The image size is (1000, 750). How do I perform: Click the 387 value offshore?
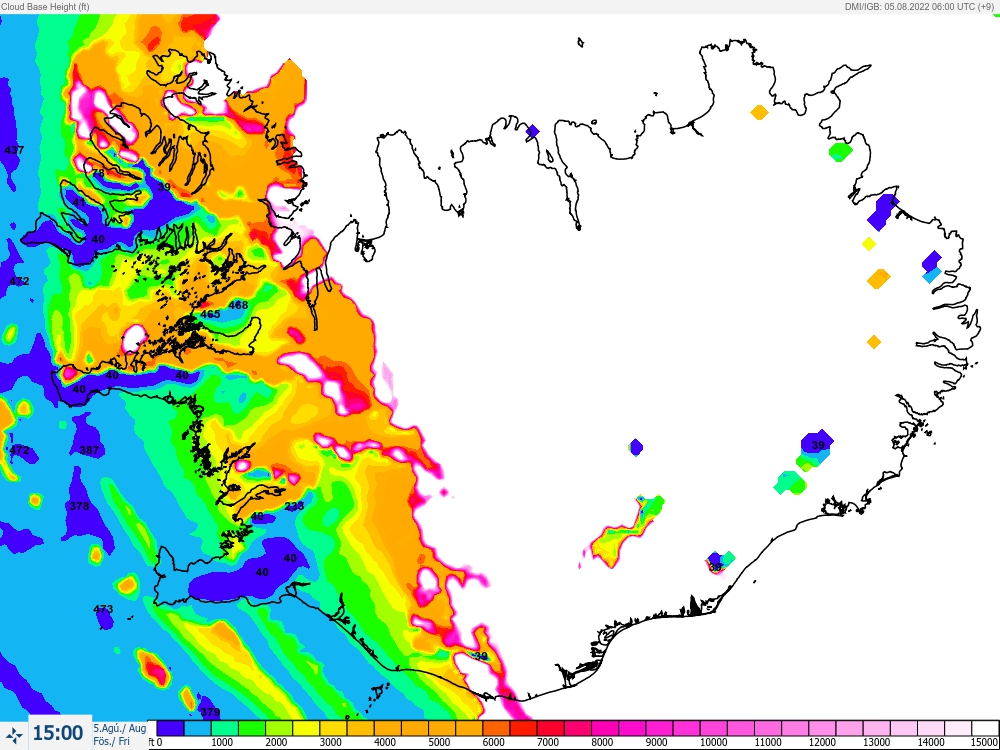(x=89, y=450)
